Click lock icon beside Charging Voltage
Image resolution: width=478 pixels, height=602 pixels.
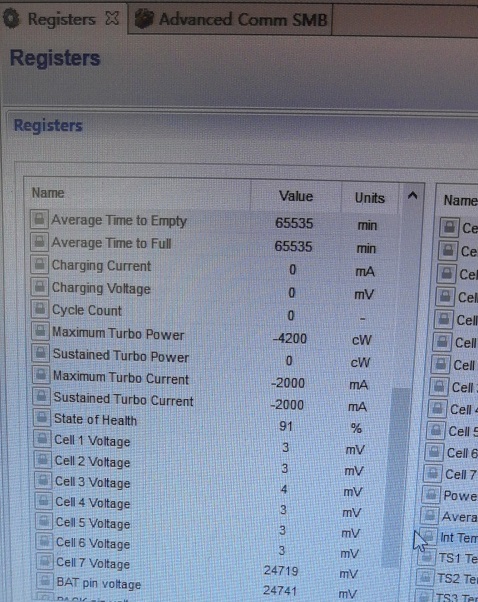40,287
